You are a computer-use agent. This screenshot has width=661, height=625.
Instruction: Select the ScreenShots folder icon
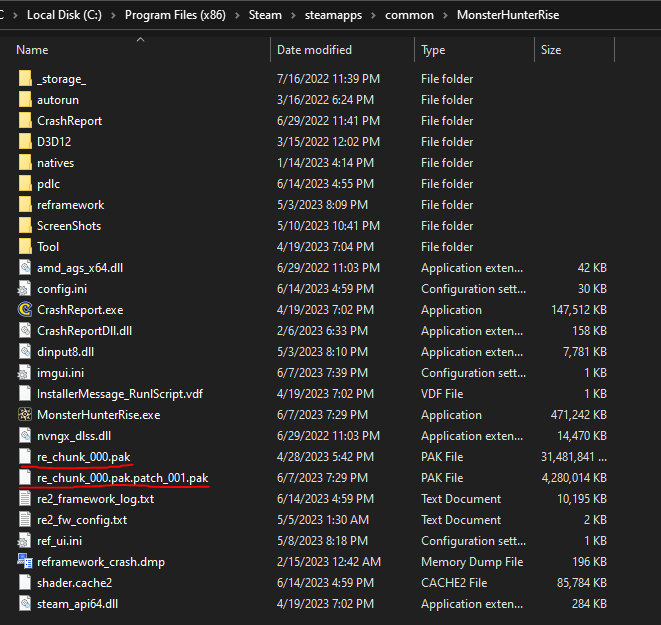pyautogui.click(x=25, y=226)
